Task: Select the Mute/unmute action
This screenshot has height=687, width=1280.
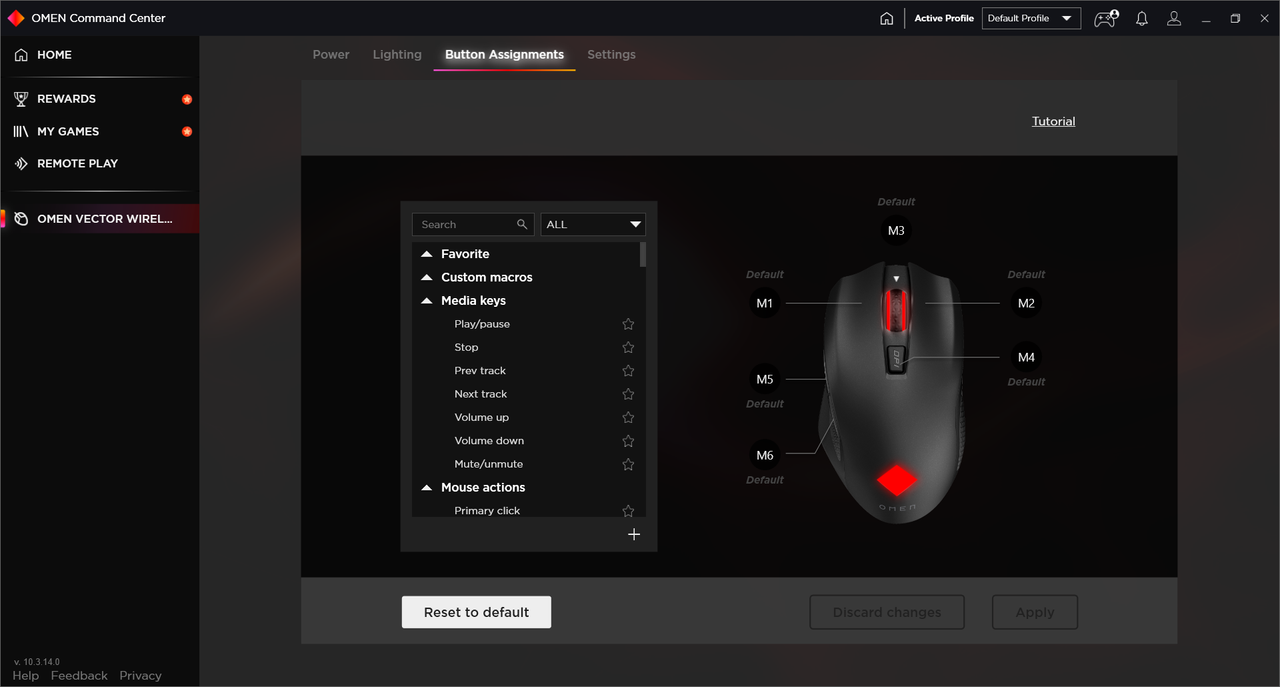Action: [489, 464]
